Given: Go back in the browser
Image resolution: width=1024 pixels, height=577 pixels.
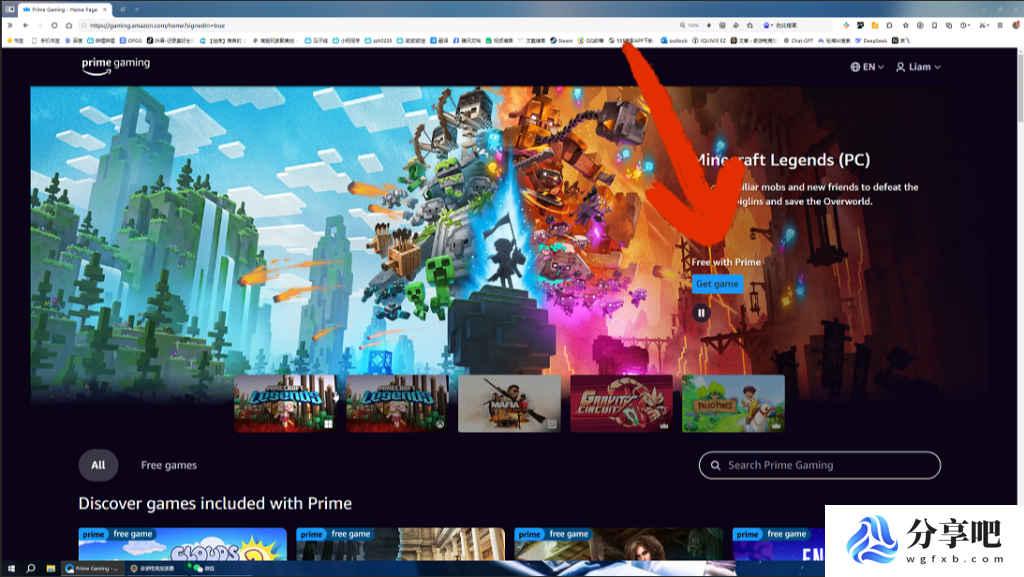Looking at the screenshot, I should (25, 25).
